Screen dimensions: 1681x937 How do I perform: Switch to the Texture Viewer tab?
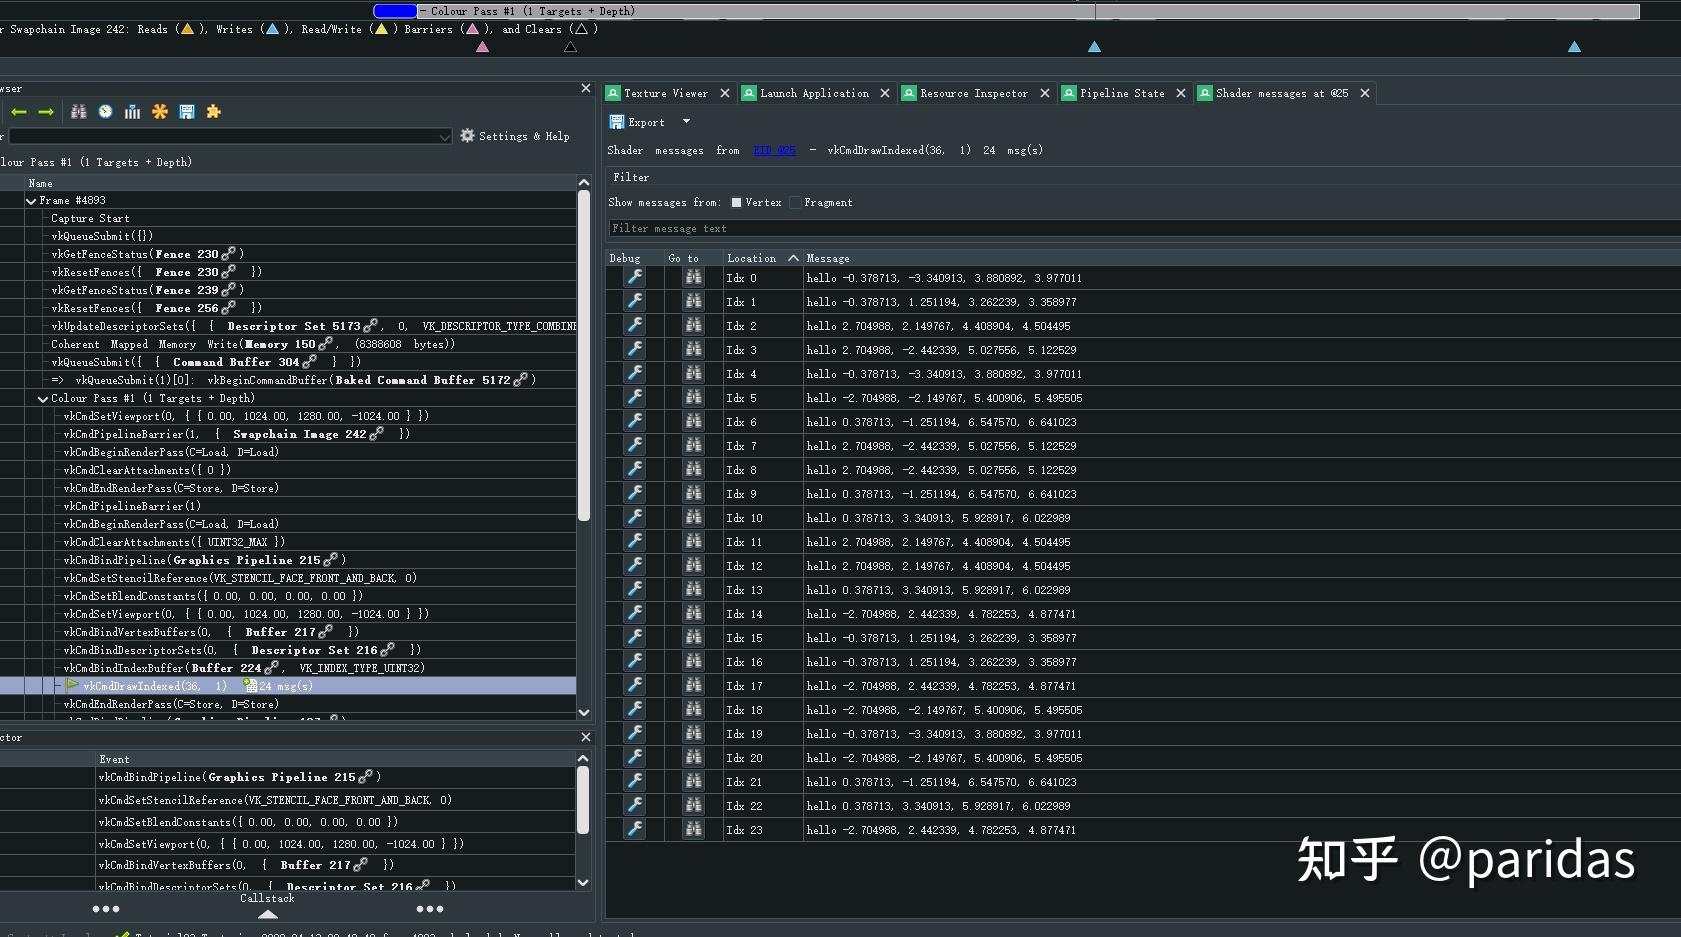[x=665, y=93]
